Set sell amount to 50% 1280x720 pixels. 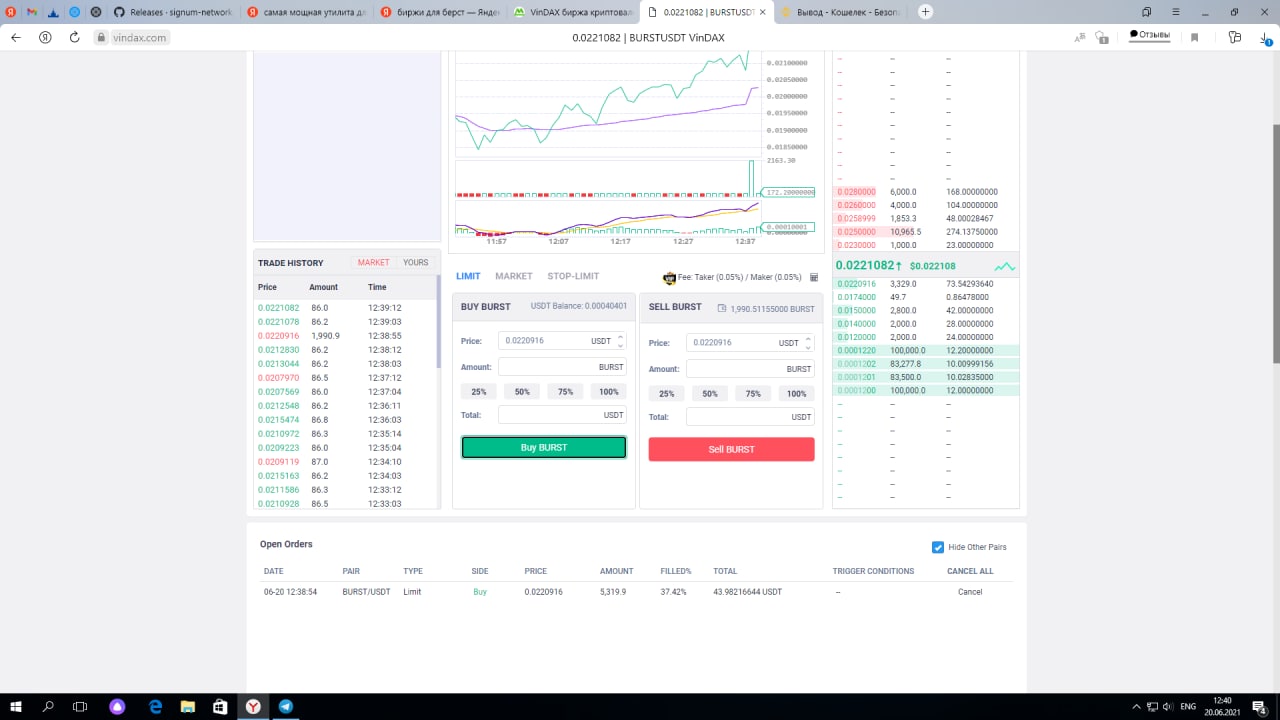click(x=710, y=393)
